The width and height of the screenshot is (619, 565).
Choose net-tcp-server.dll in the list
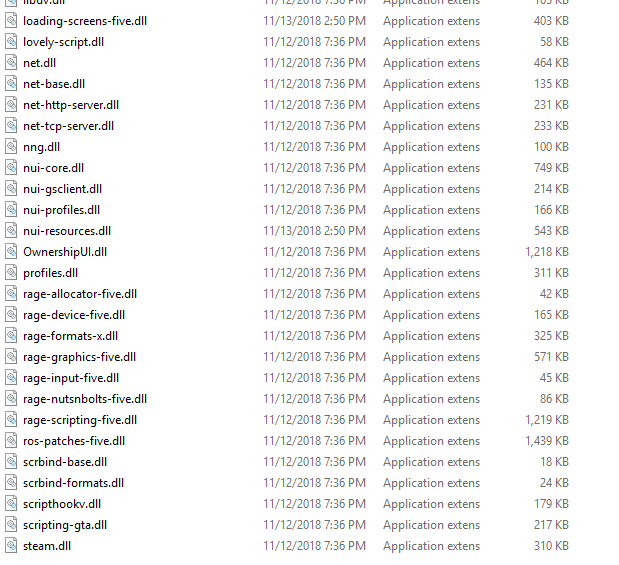[69, 126]
